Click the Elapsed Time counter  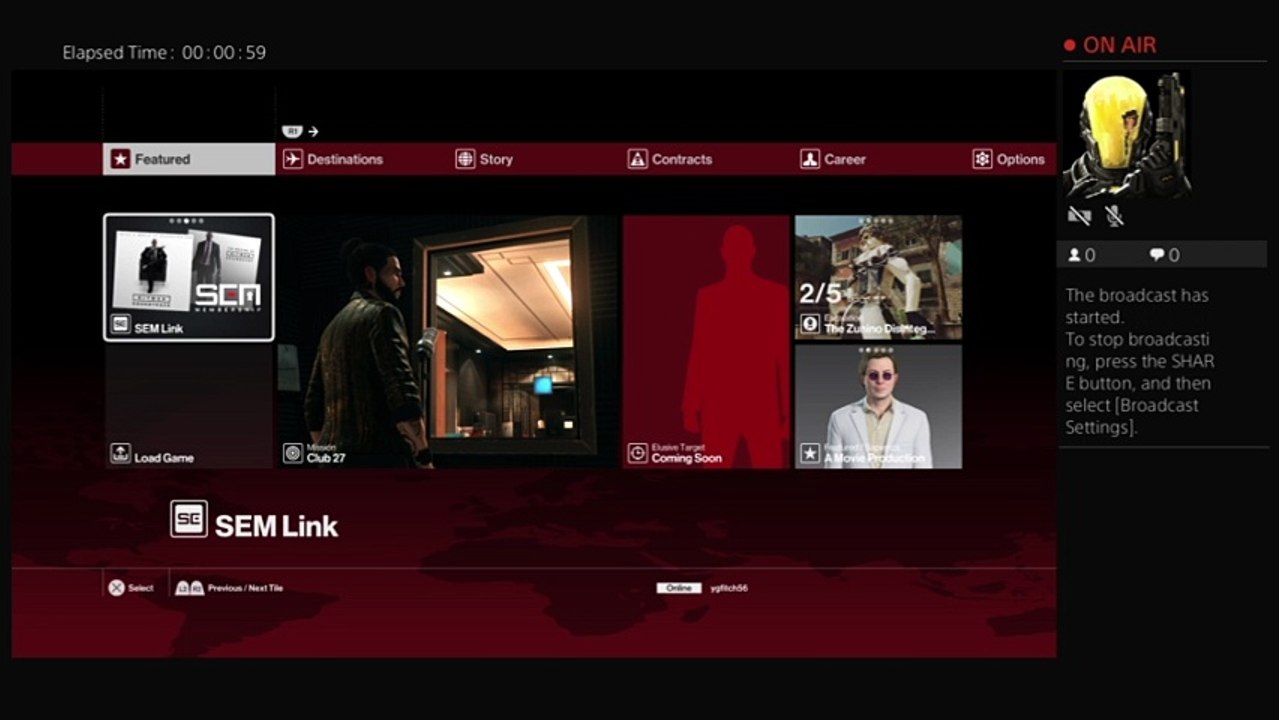click(x=164, y=52)
